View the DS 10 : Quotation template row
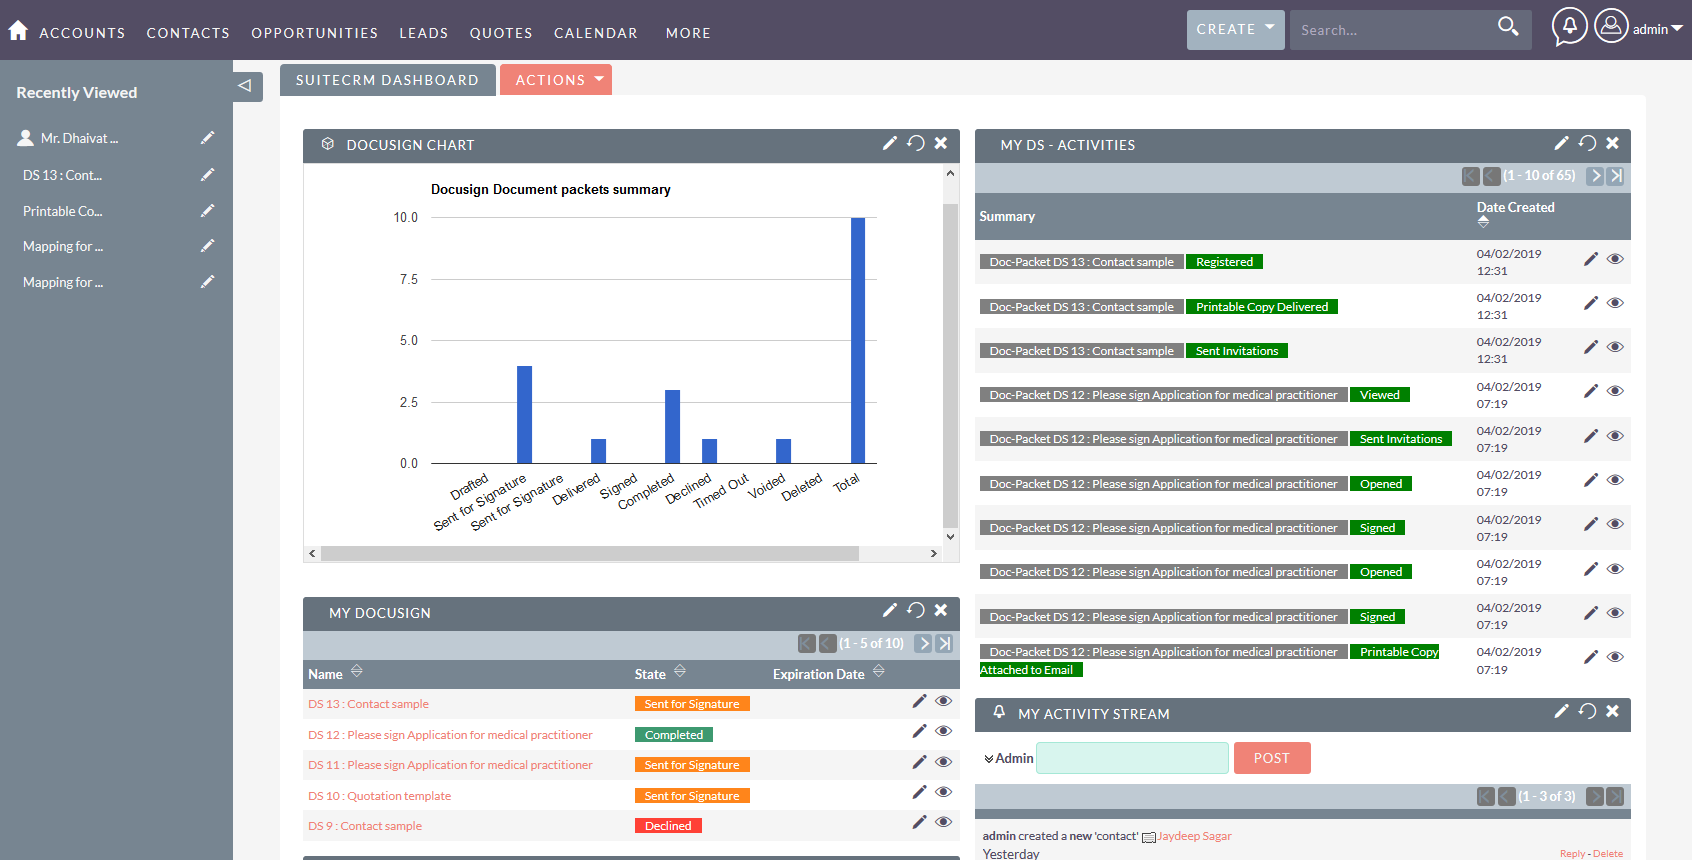Image resolution: width=1692 pixels, height=860 pixels. pos(943,792)
